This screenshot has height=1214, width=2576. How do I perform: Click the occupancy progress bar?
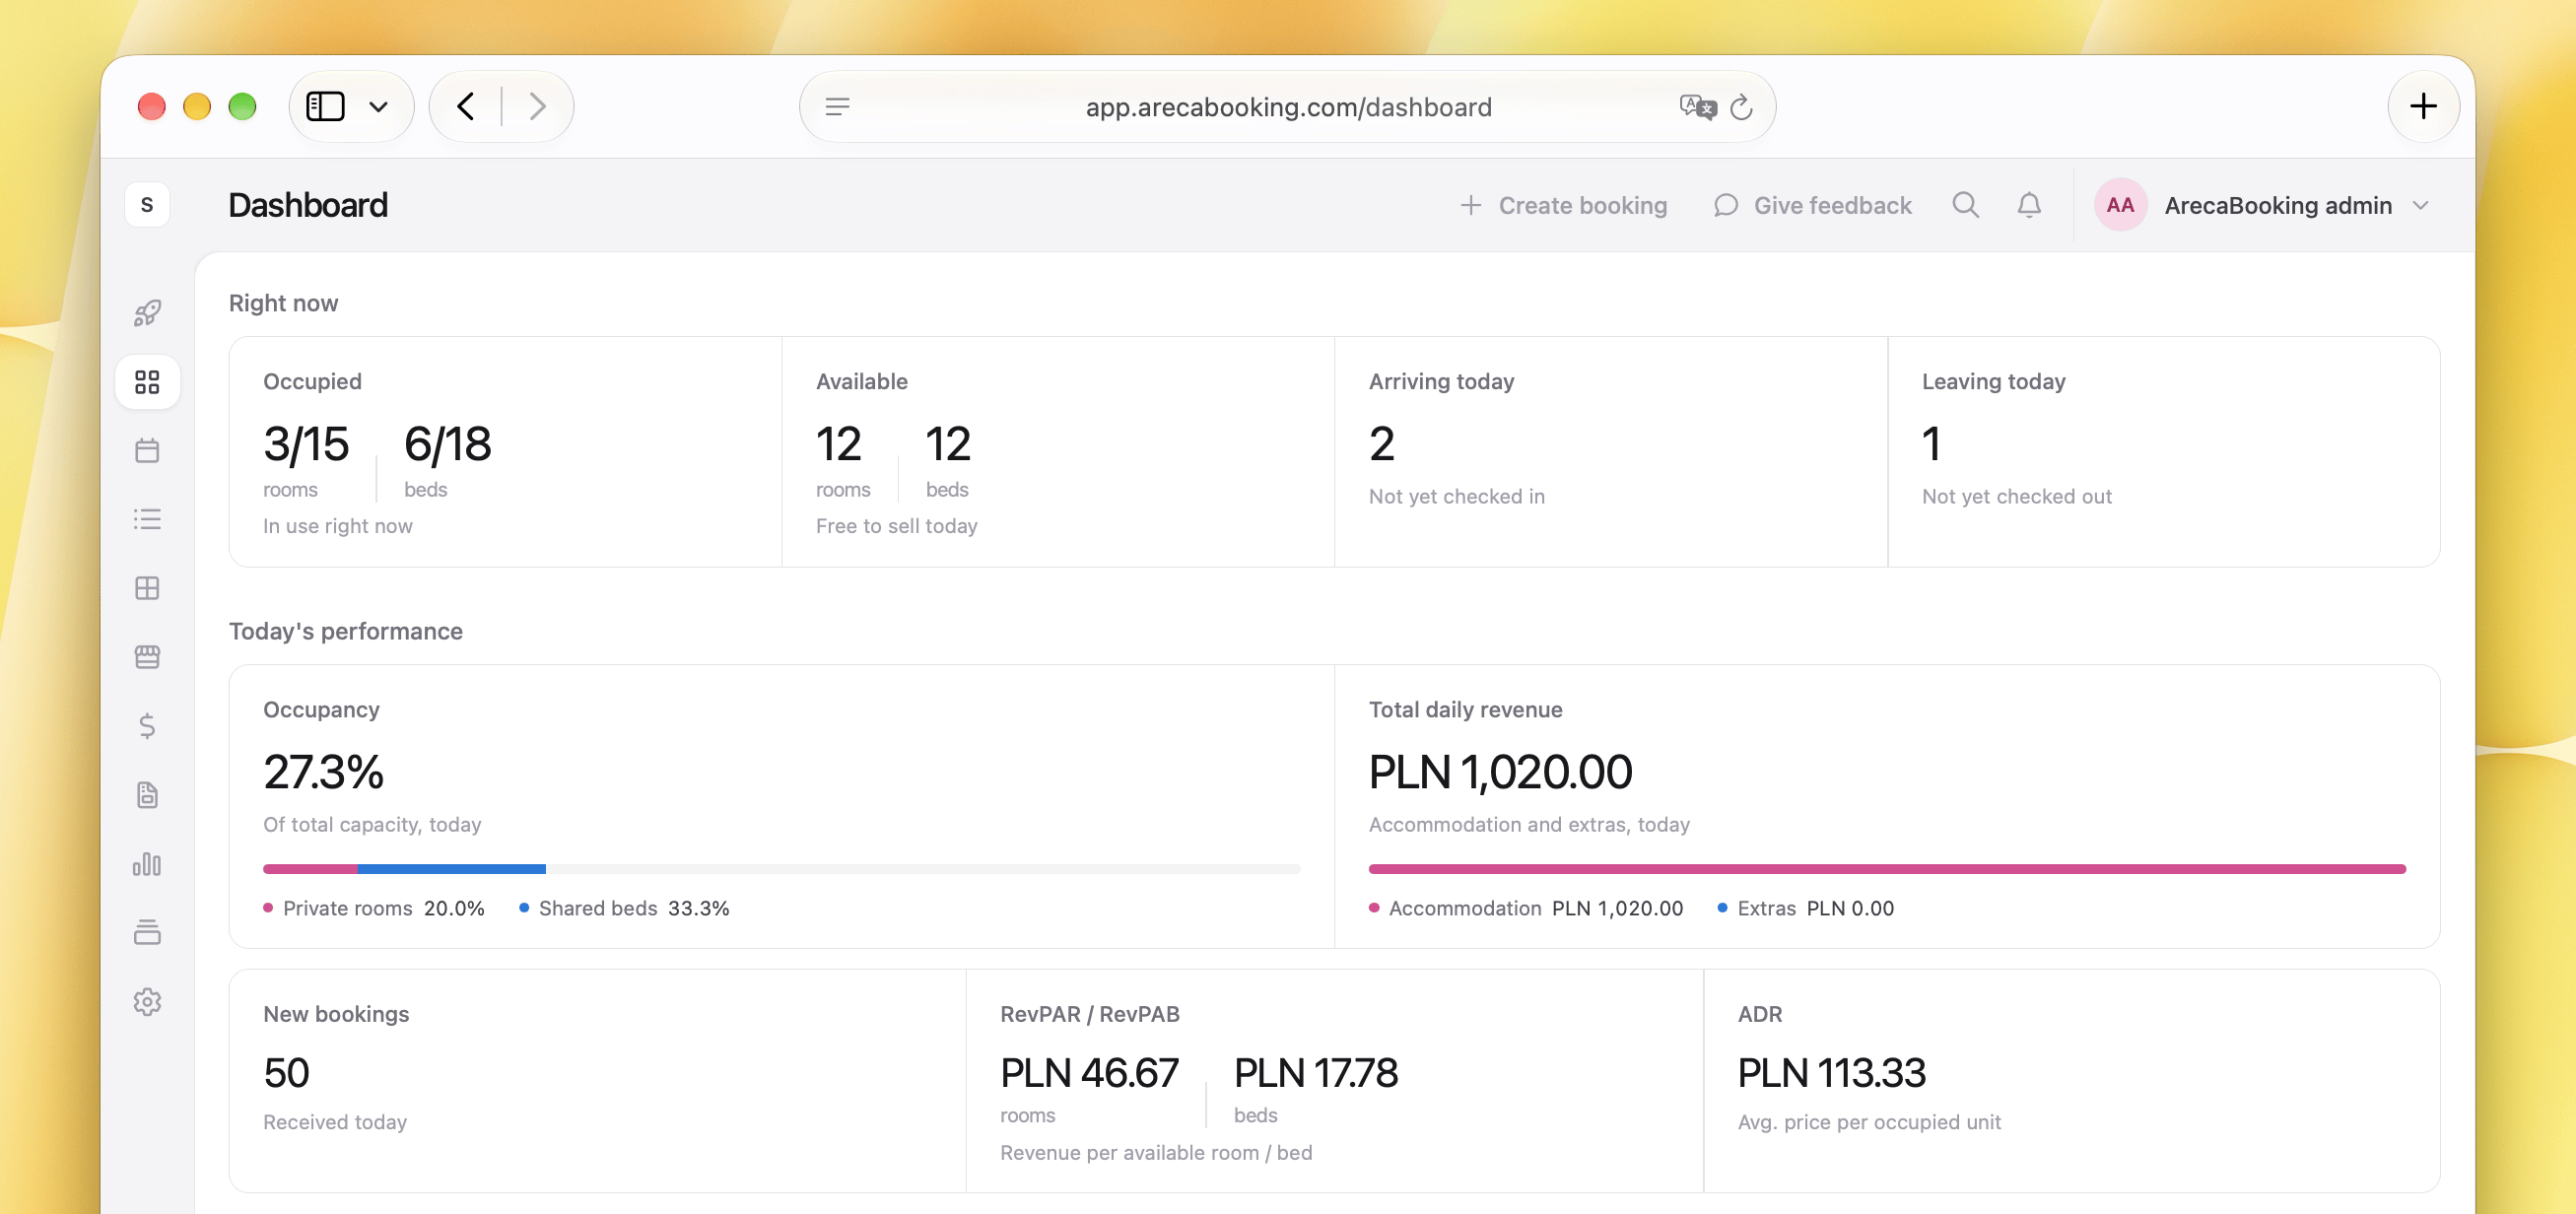coord(781,869)
